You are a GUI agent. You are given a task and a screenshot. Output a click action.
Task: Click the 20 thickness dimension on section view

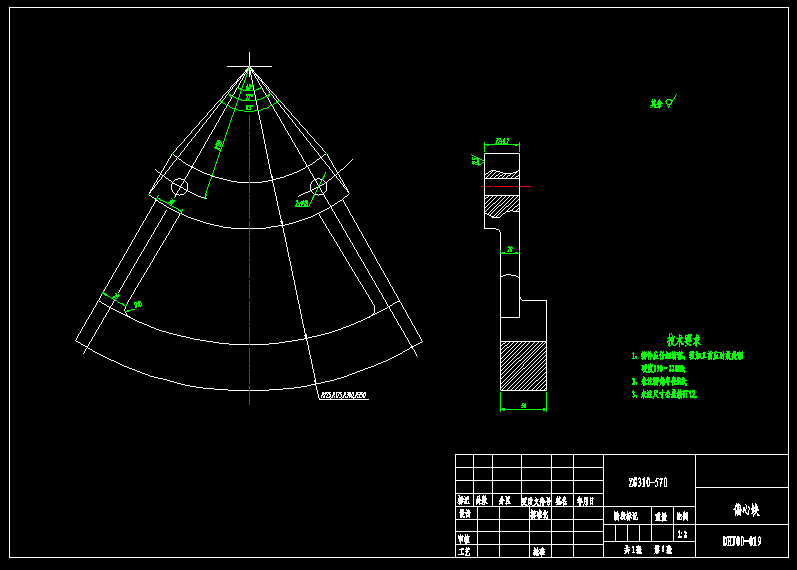[510, 249]
